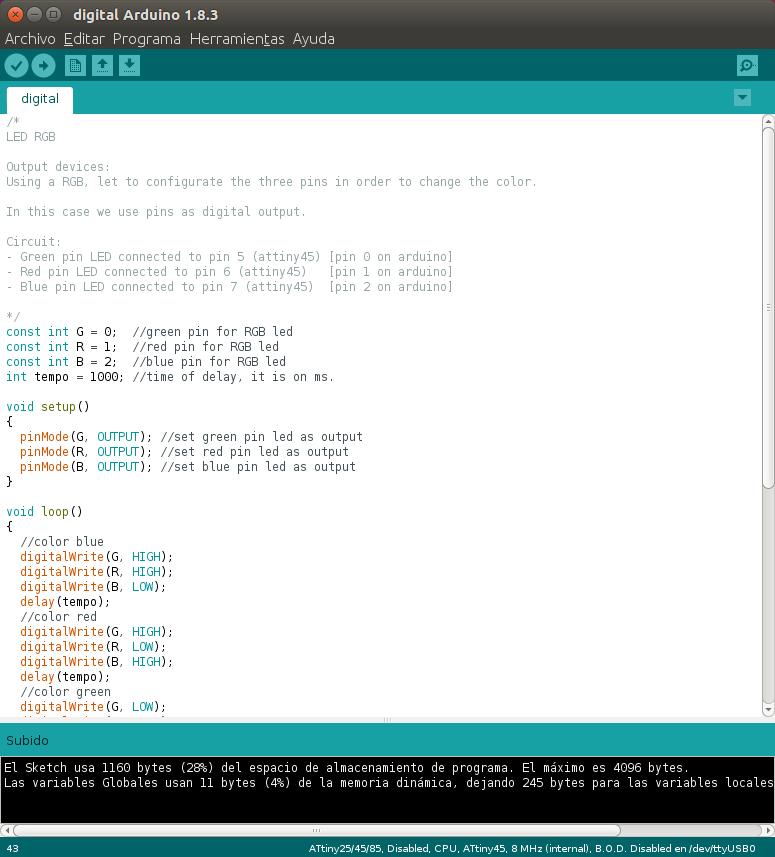Open the Serial Monitor magnifier icon
Image resolution: width=775 pixels, height=857 pixels.
pyautogui.click(x=747, y=66)
